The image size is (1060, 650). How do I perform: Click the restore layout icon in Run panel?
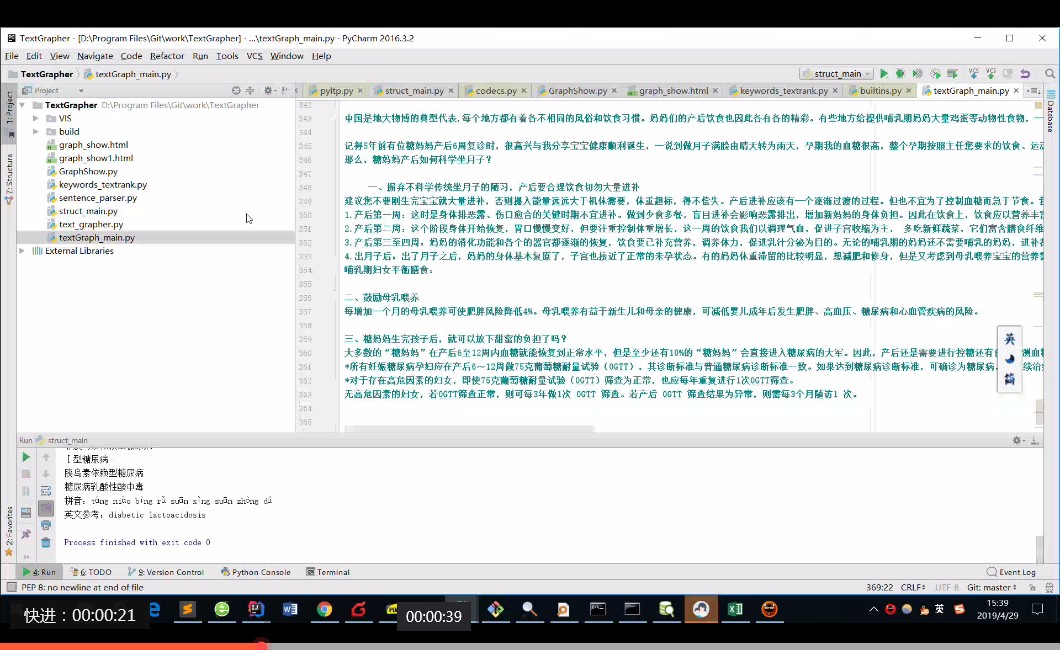tap(26, 513)
